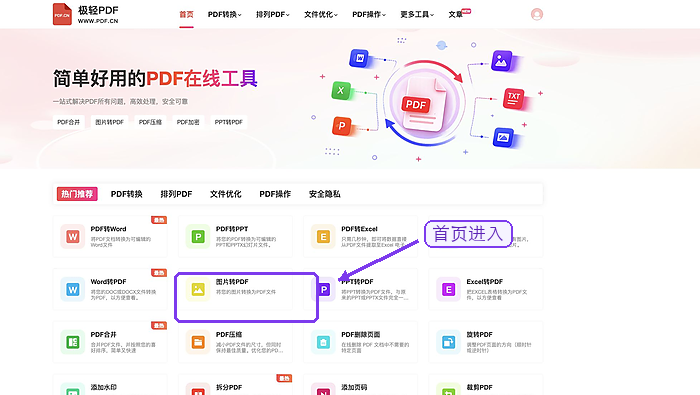Open the PDF删除页面 card title
This screenshot has width=700, height=395.
(x=361, y=334)
